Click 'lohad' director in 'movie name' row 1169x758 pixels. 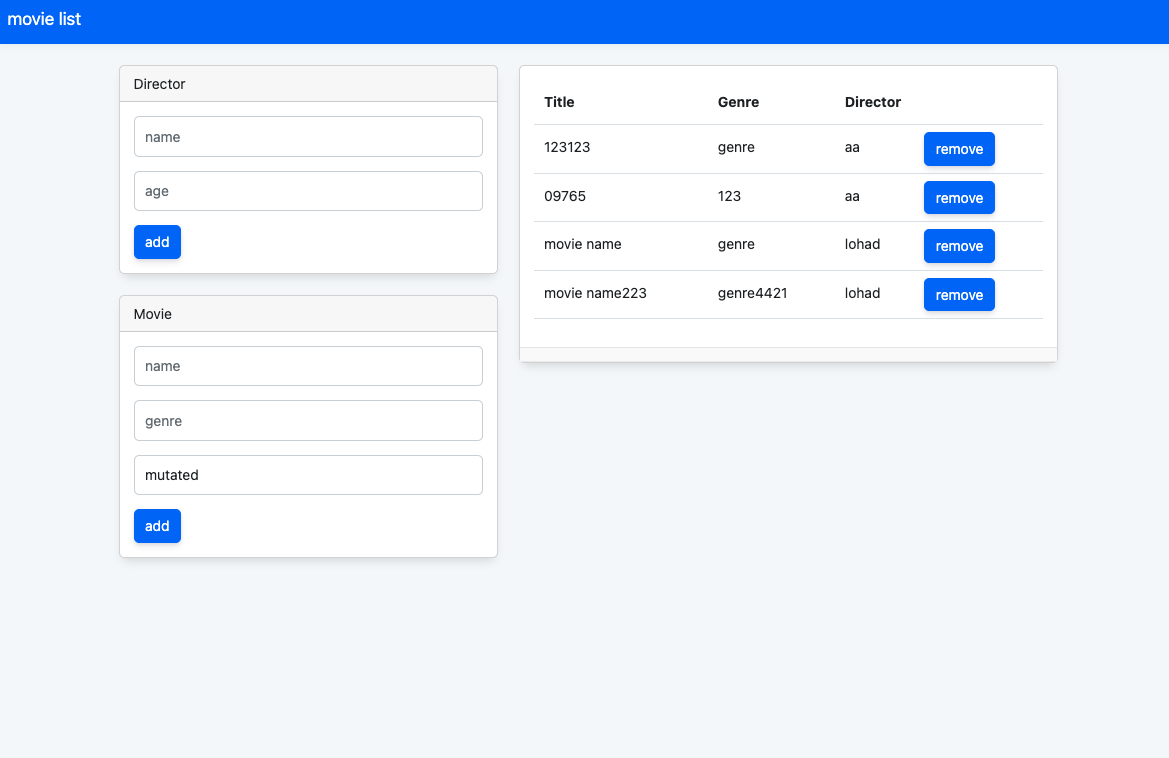[862, 244]
